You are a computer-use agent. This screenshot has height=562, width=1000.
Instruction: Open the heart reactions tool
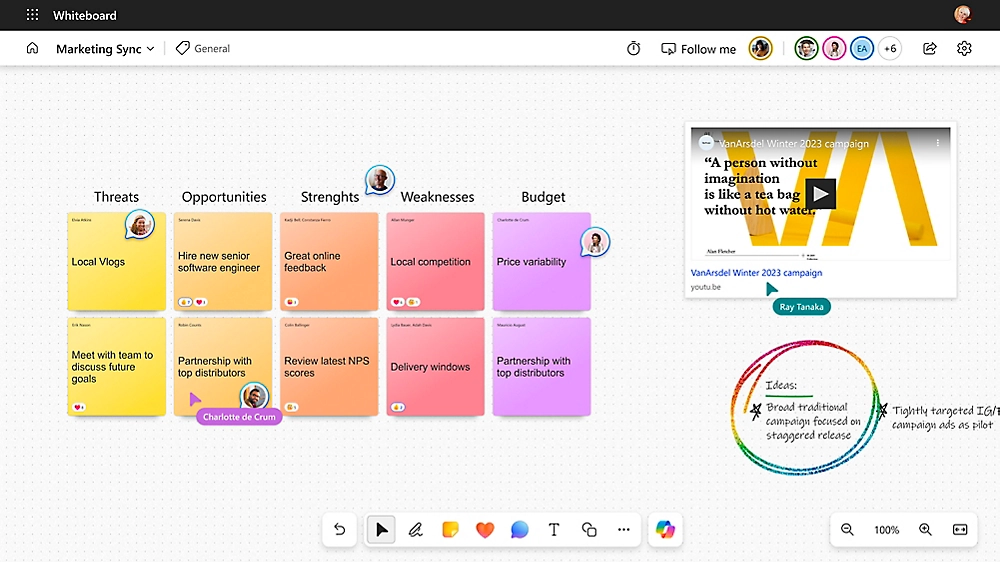click(x=485, y=530)
